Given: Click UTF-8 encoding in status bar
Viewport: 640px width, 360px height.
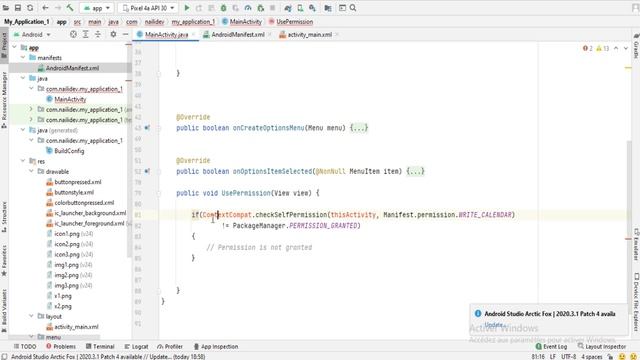Looking at the screenshot, I should [x=568, y=357].
